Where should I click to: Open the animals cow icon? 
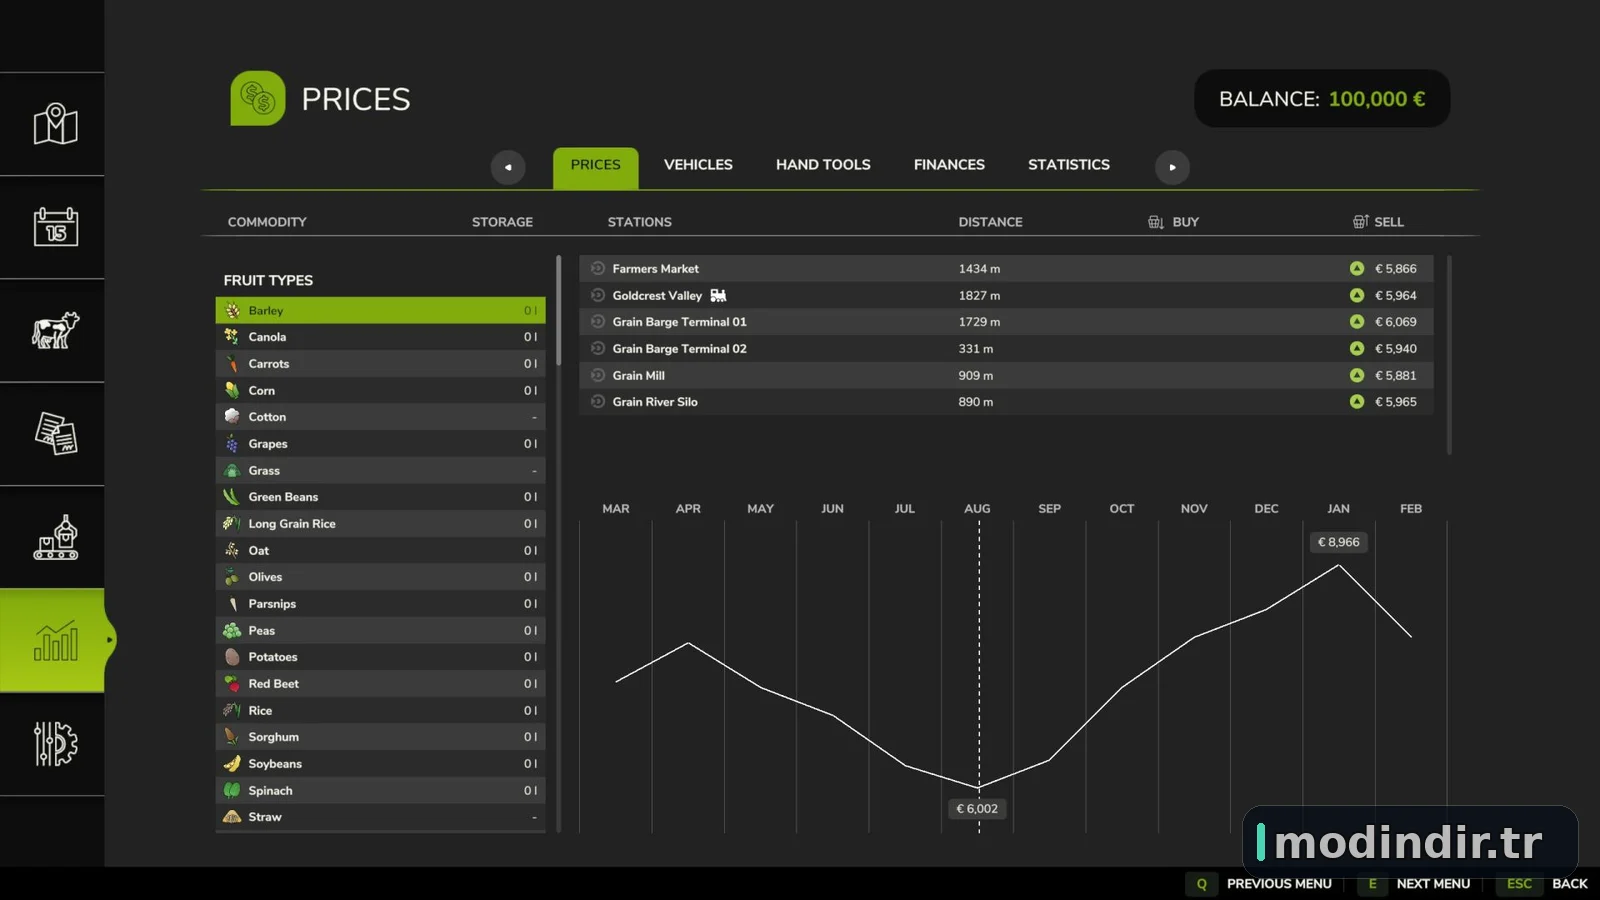tap(55, 330)
